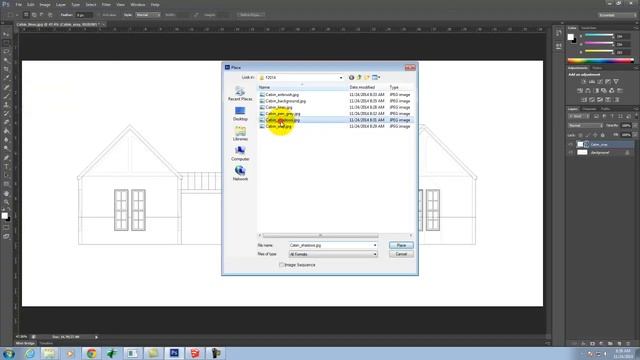Select Cabin_background.jpg file
The image size is (640, 360).
(285, 101)
